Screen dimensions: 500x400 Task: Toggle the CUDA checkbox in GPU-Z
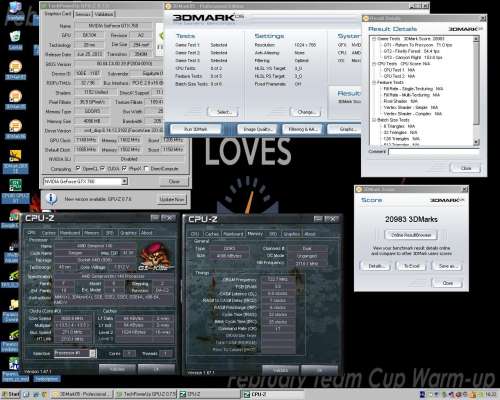(102, 169)
